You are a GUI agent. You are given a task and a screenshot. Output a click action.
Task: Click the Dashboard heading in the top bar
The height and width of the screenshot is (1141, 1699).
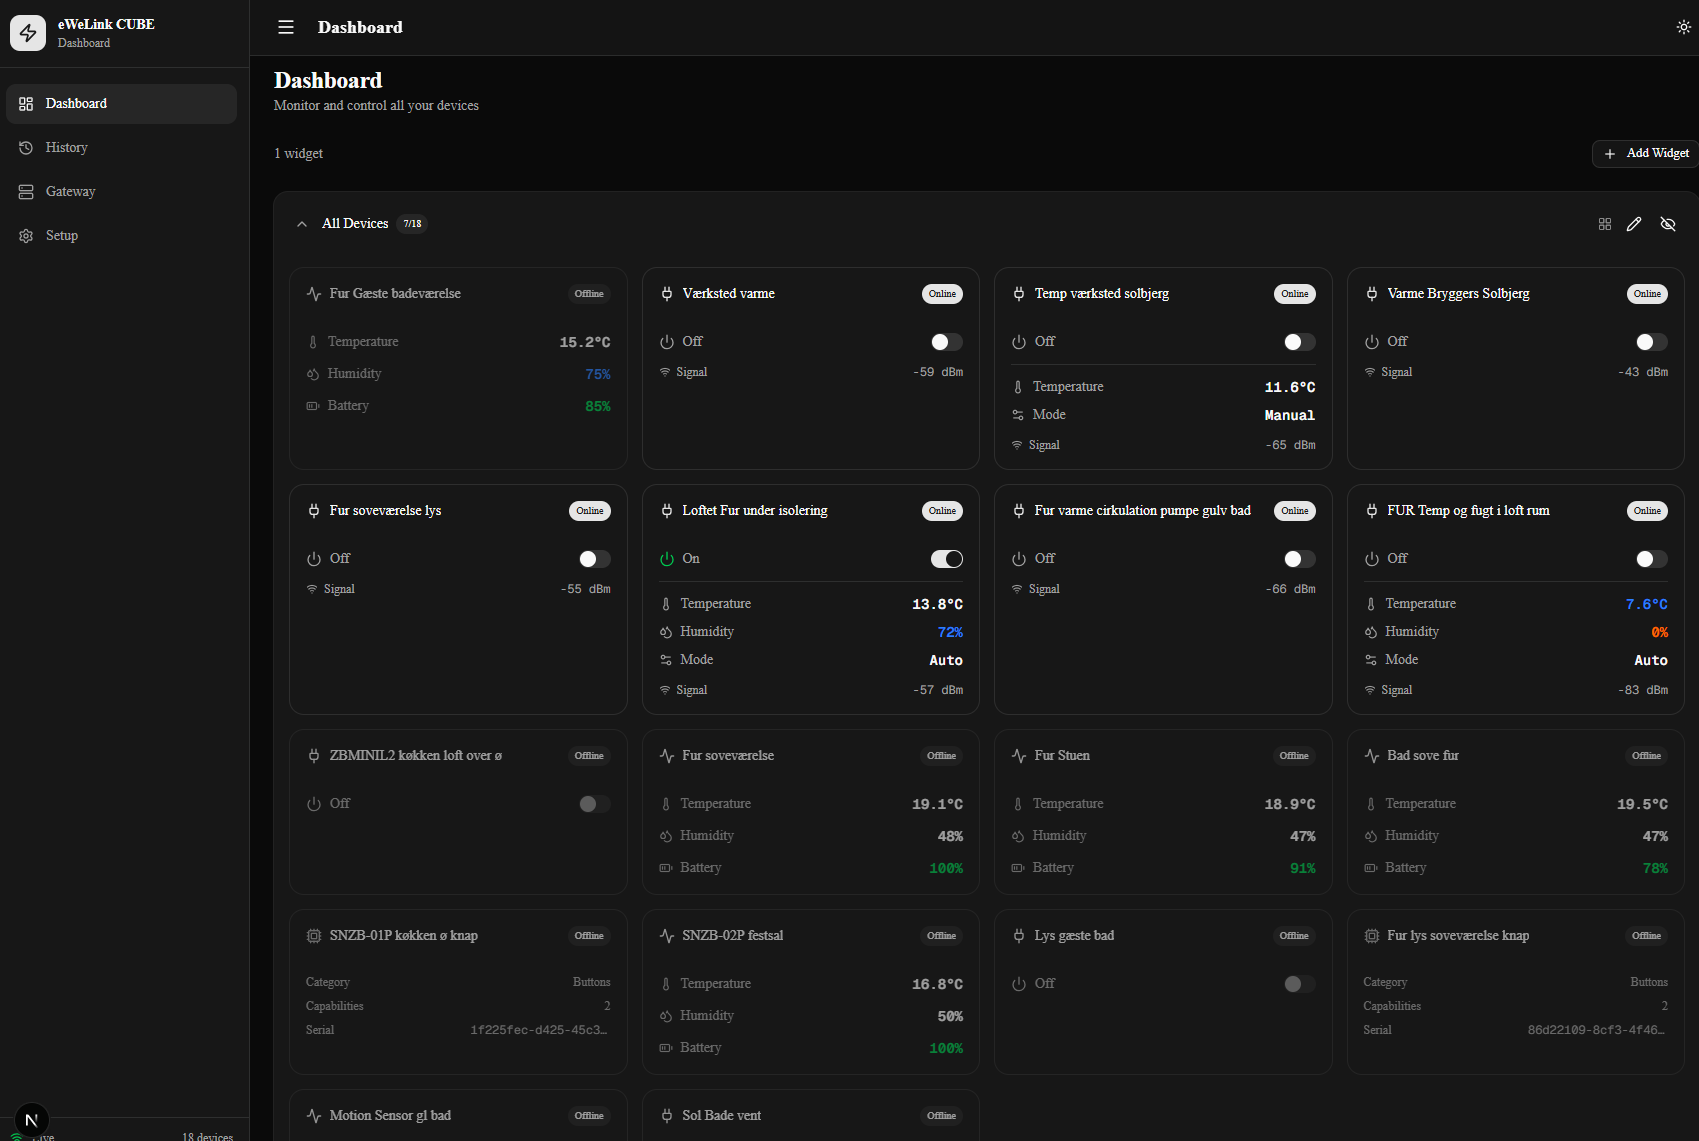click(x=360, y=27)
